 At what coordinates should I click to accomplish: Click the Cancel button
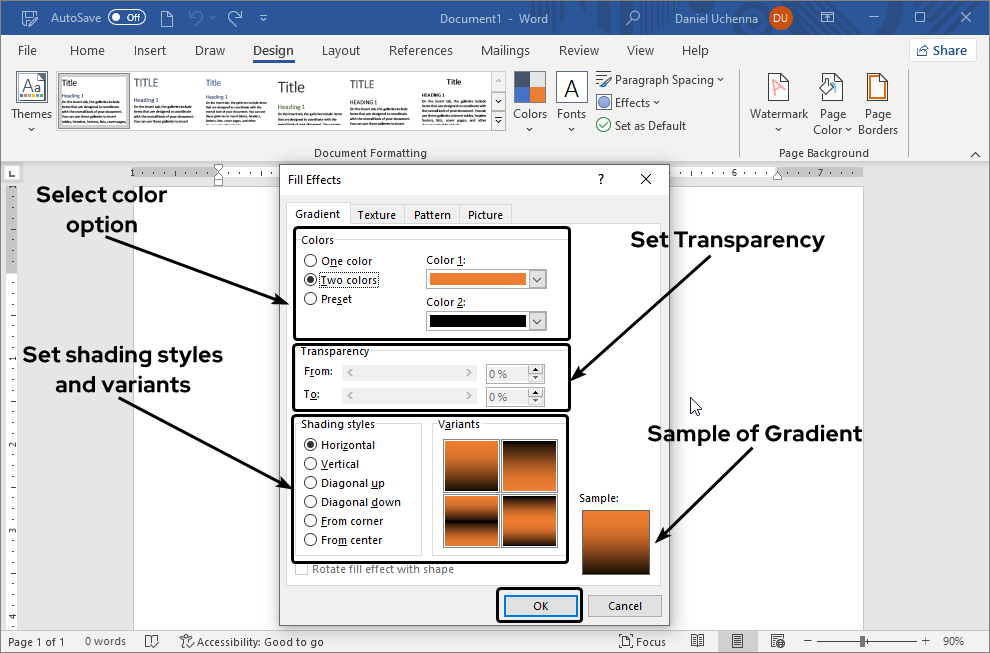(624, 606)
